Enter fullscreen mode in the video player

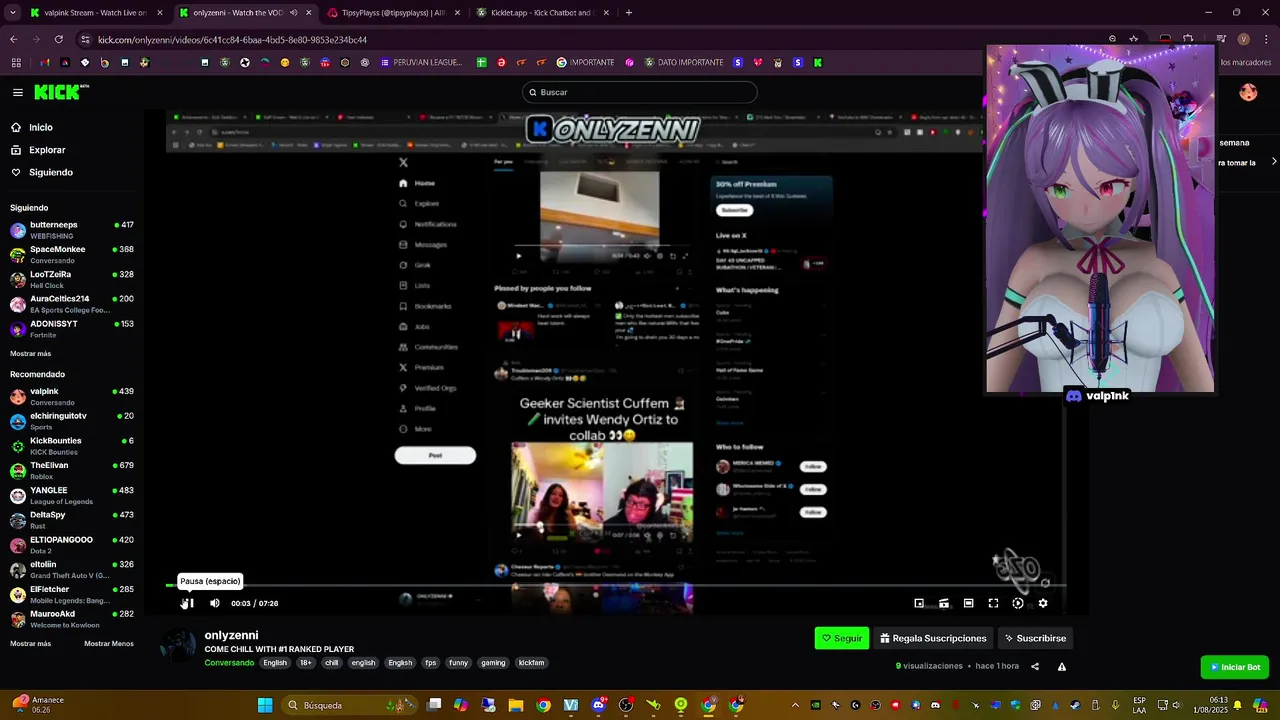[993, 603]
